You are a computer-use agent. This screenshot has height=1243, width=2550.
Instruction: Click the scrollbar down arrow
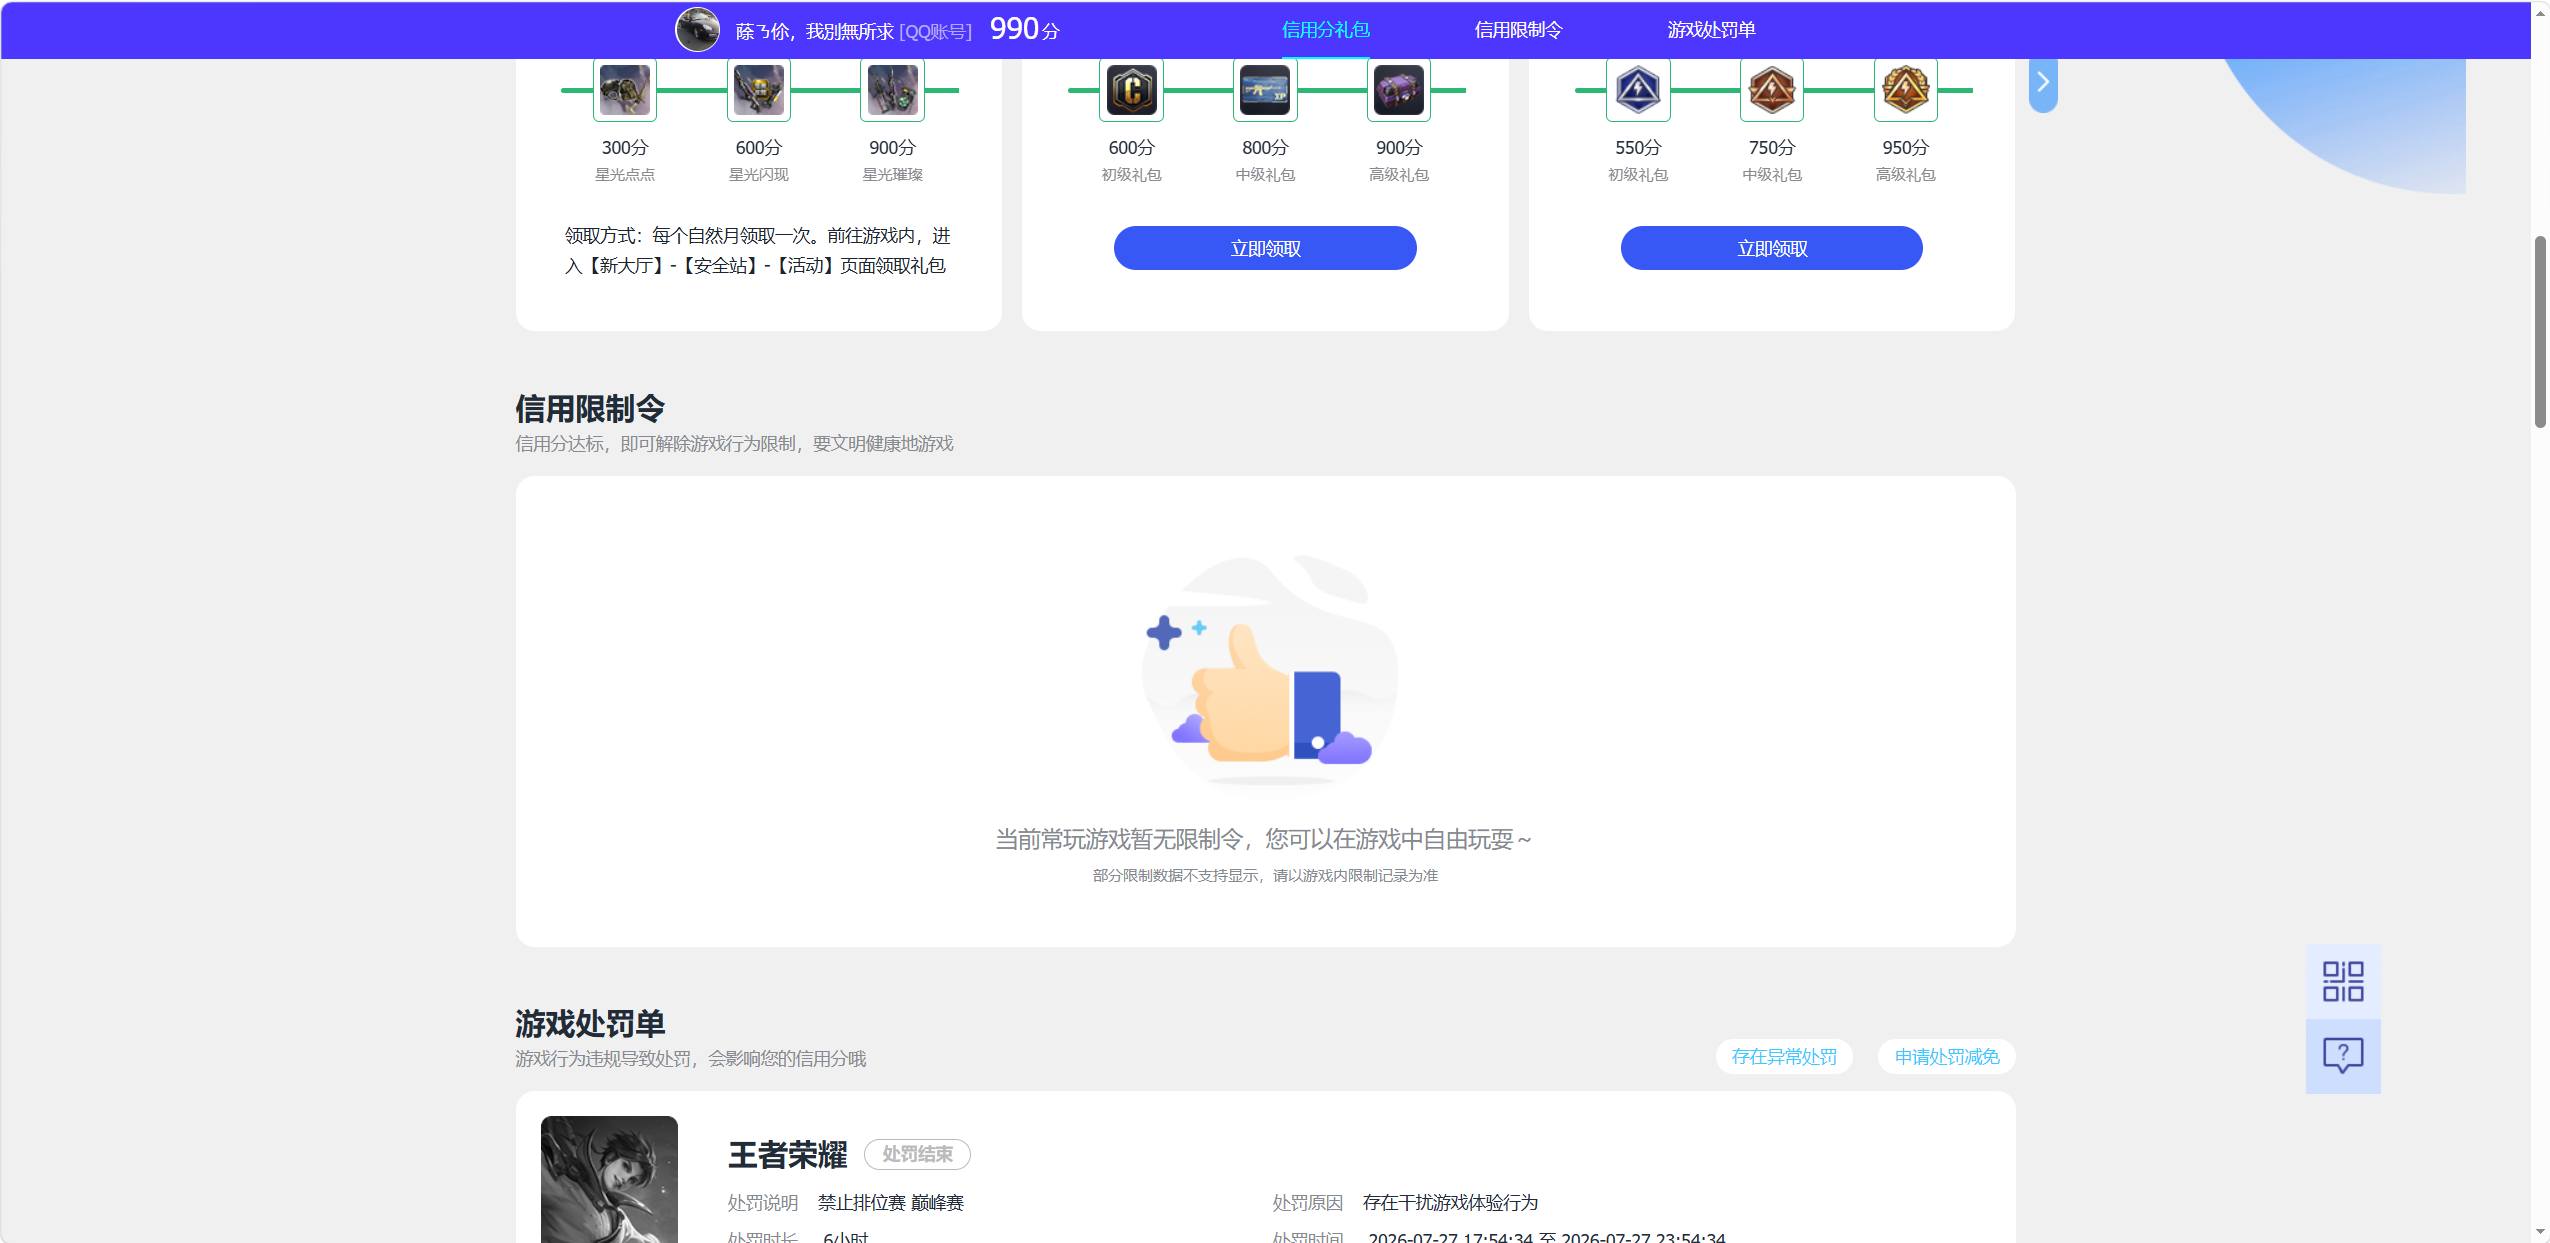click(2540, 1232)
